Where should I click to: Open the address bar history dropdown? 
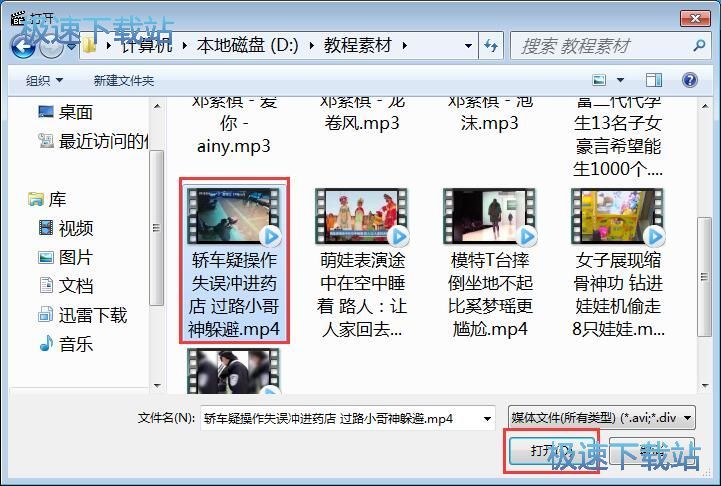468,46
